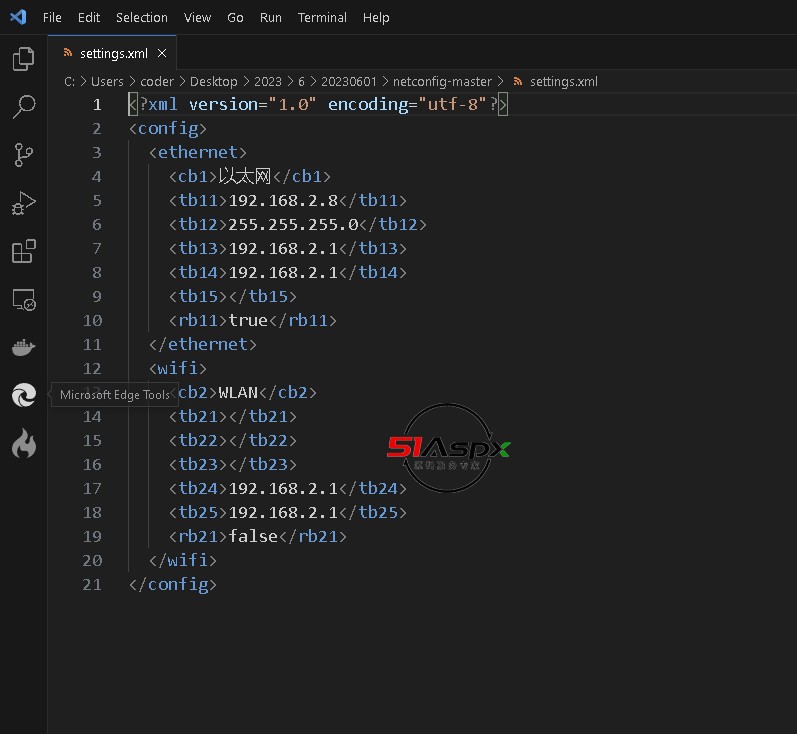Click the opening config tag on line 2
Viewport: 797px width, 734px height.
pos(168,129)
